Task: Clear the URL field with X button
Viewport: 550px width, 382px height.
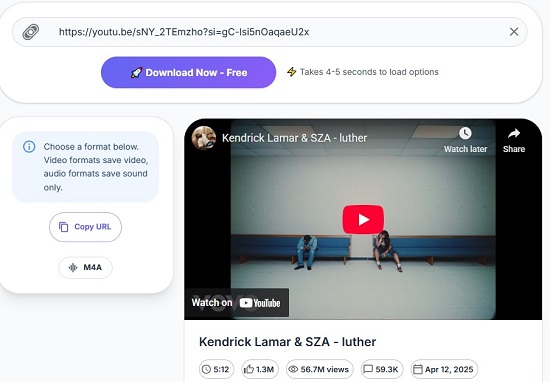Action: pos(514,32)
